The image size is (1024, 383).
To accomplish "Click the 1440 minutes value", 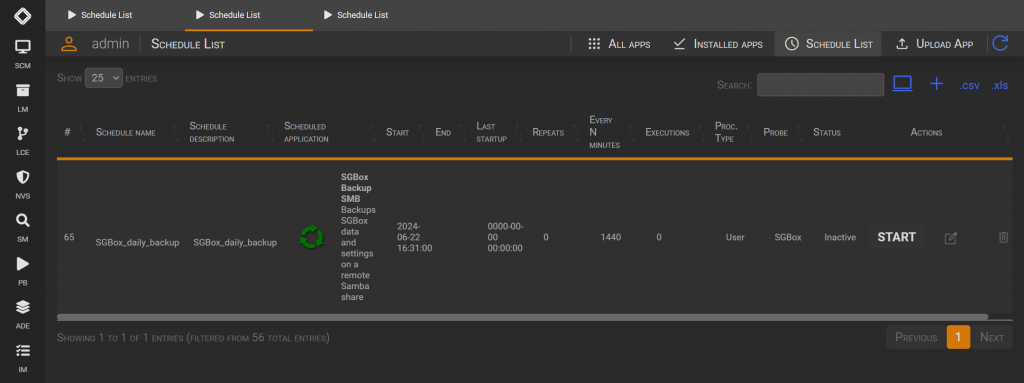I will tap(611, 237).
